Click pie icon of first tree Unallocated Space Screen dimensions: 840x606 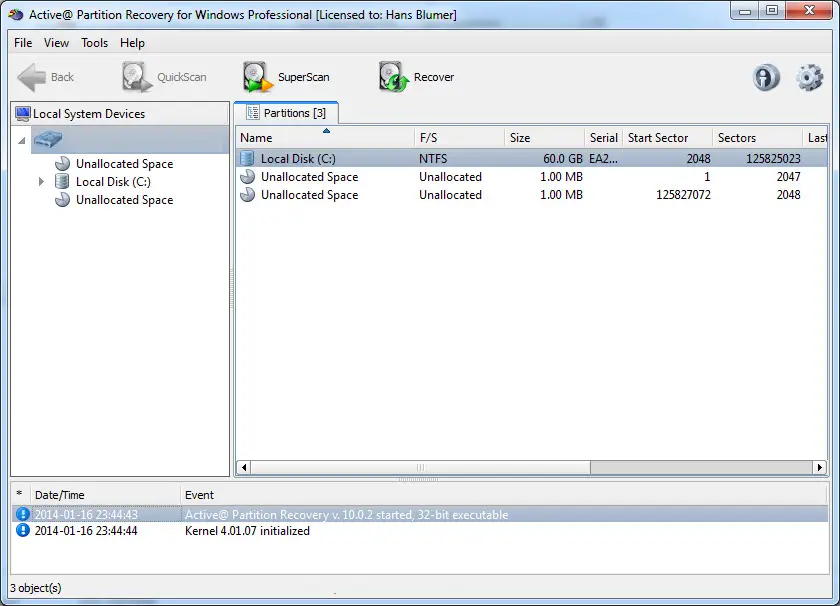pos(63,163)
